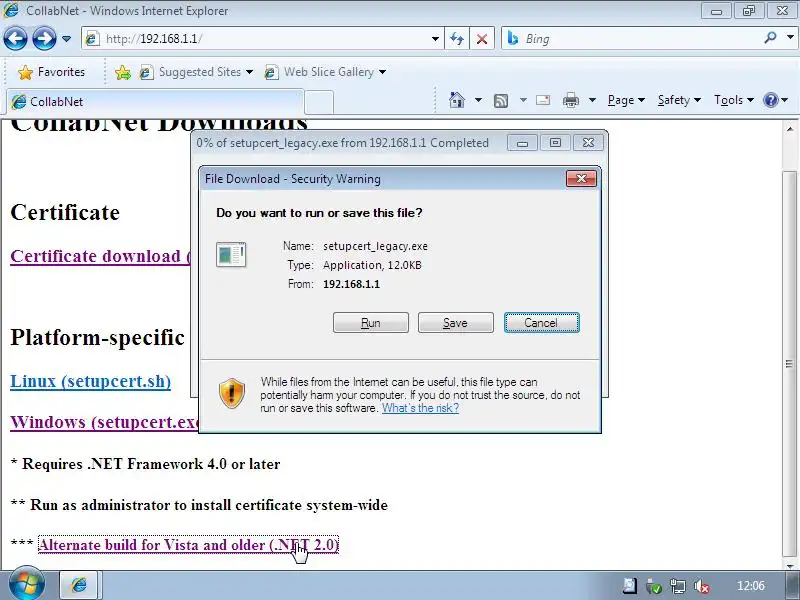
Task: Open the "What's the risk?" link
Action: [420, 408]
